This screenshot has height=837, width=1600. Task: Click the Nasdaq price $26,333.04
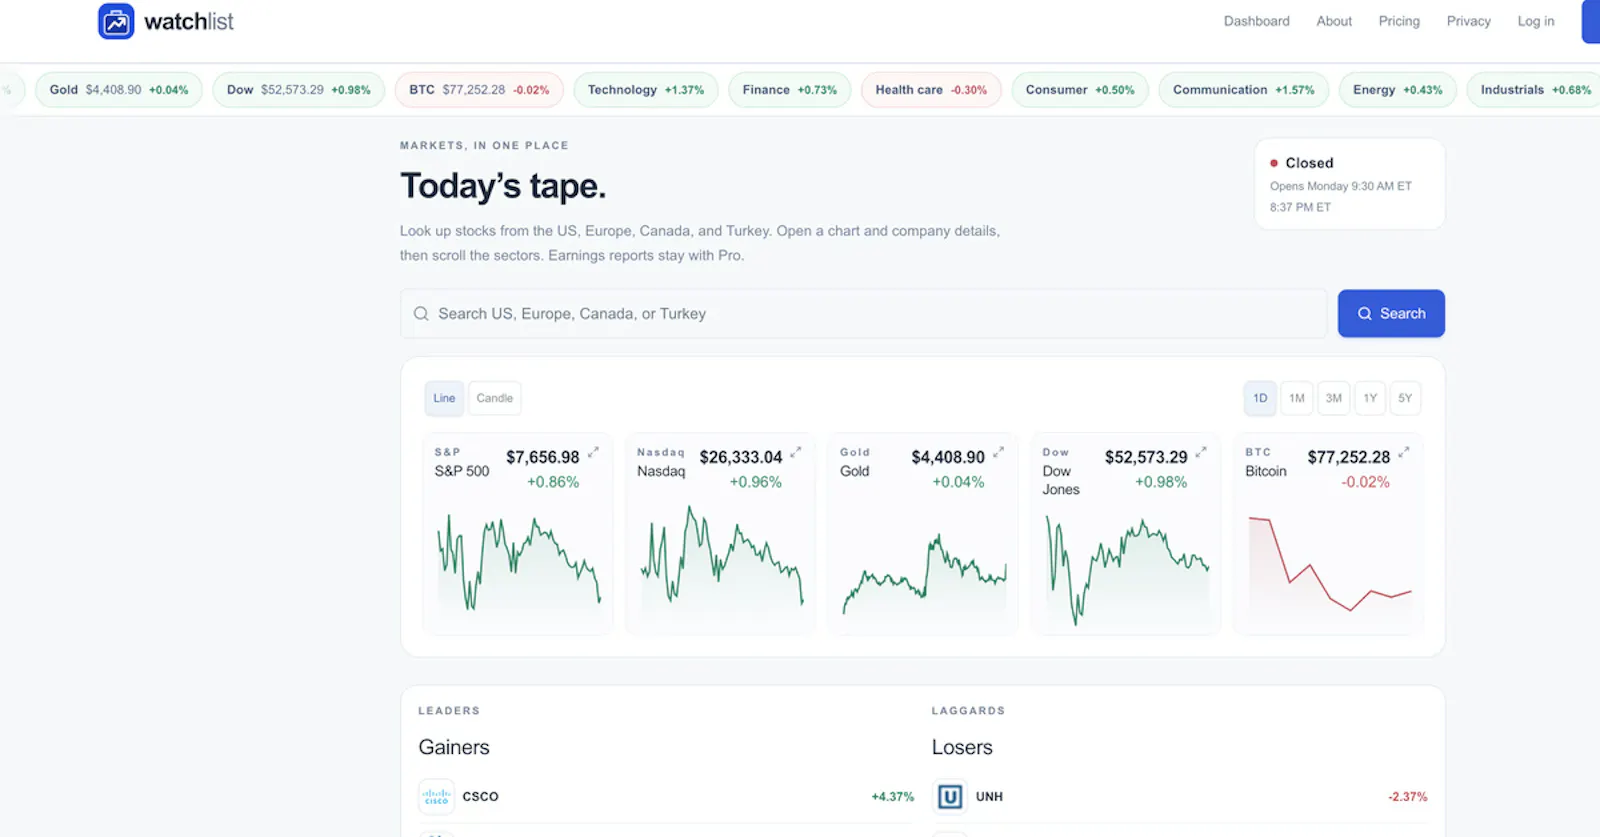(x=741, y=457)
